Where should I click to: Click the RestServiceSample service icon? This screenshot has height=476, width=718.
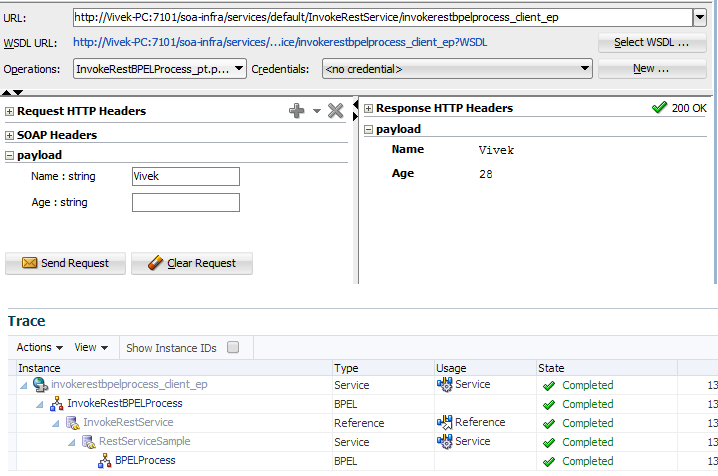pyautogui.click(x=88, y=442)
